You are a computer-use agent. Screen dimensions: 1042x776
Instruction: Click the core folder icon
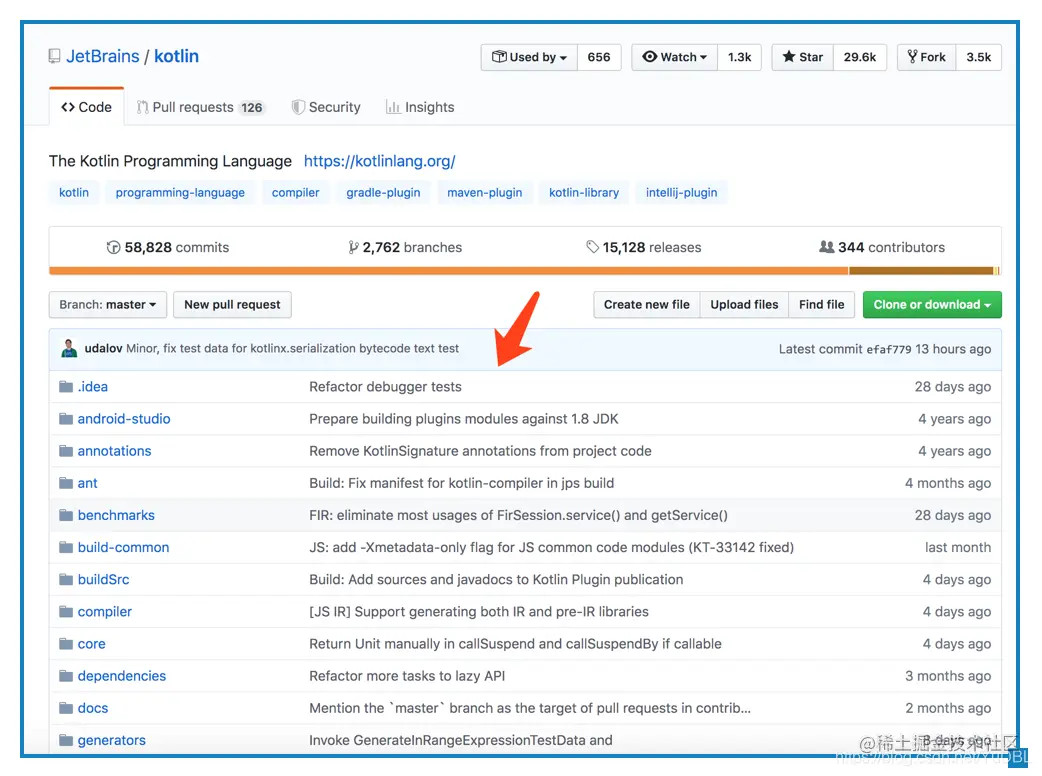(66, 644)
